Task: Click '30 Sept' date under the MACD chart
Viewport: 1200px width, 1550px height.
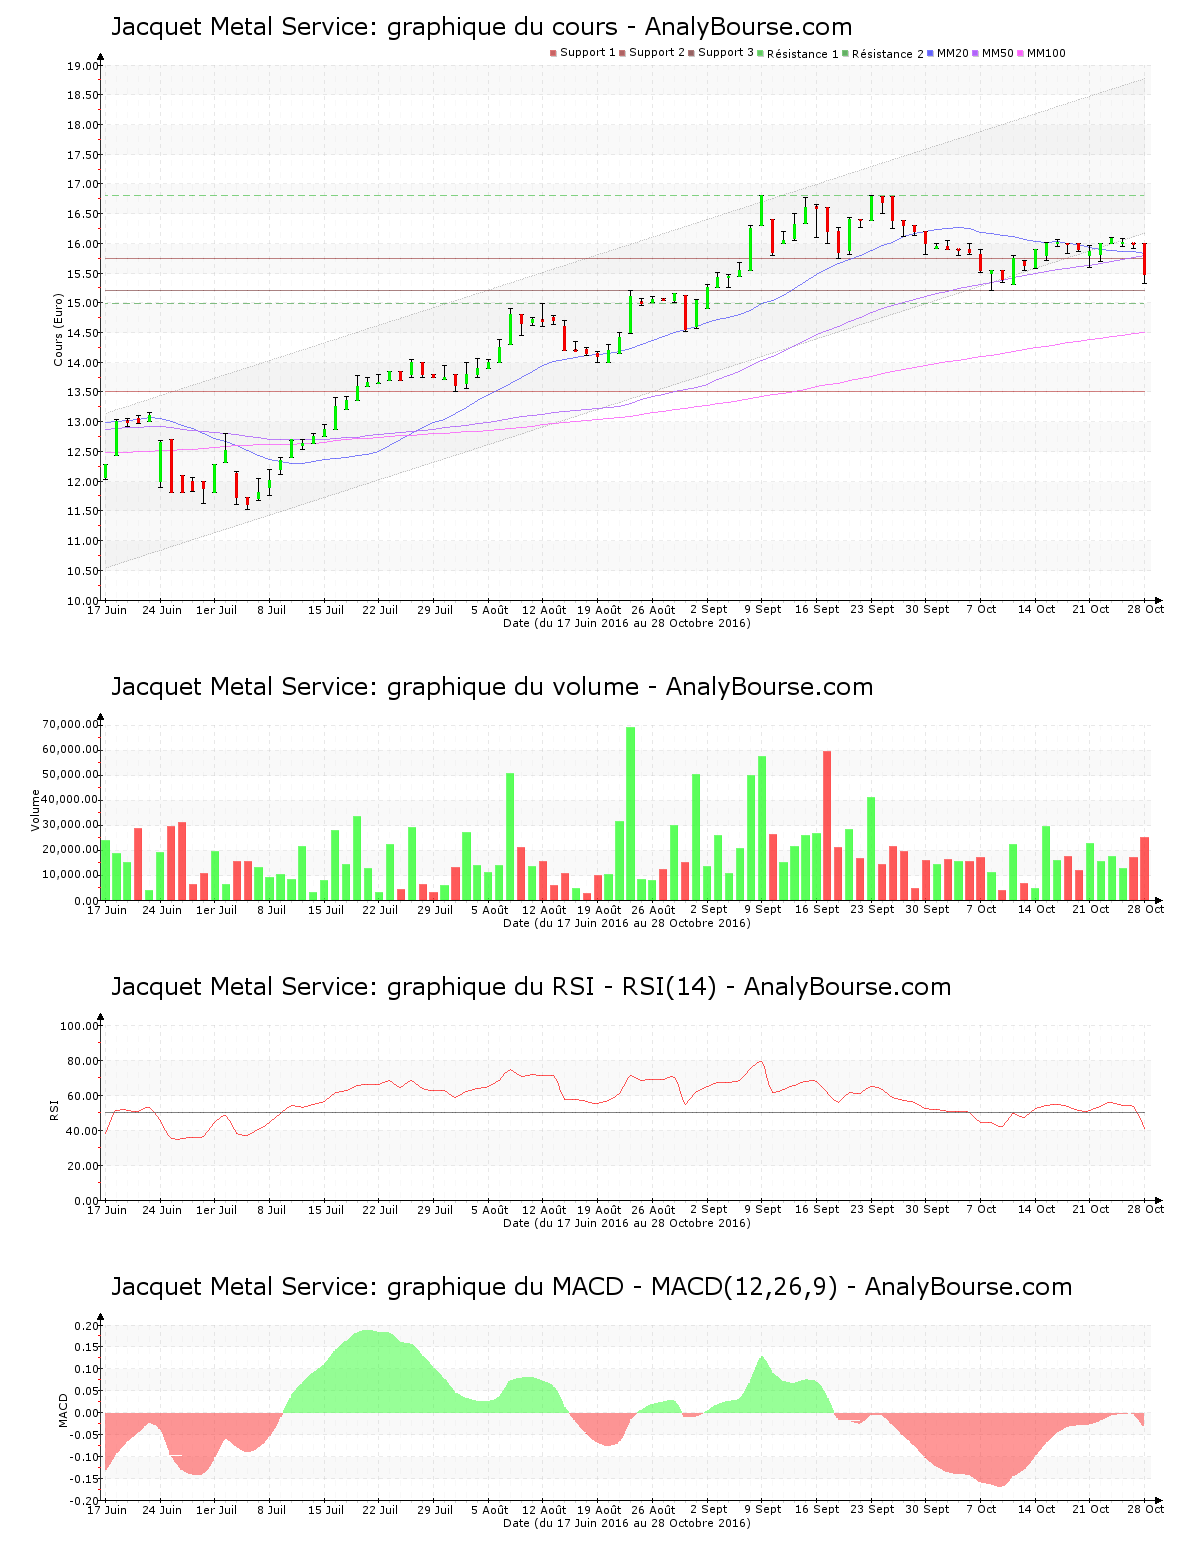Action: (927, 1510)
